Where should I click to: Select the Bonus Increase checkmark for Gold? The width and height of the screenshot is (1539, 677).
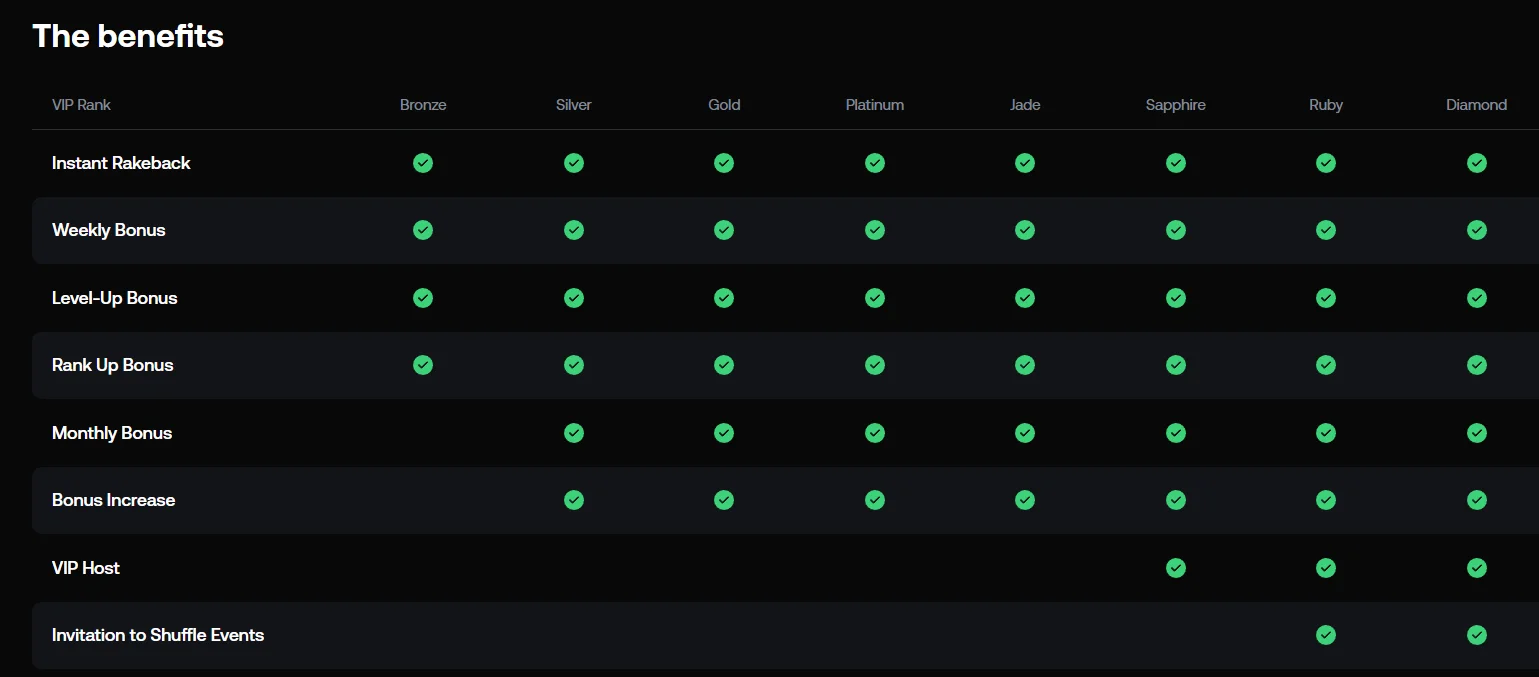coord(724,500)
